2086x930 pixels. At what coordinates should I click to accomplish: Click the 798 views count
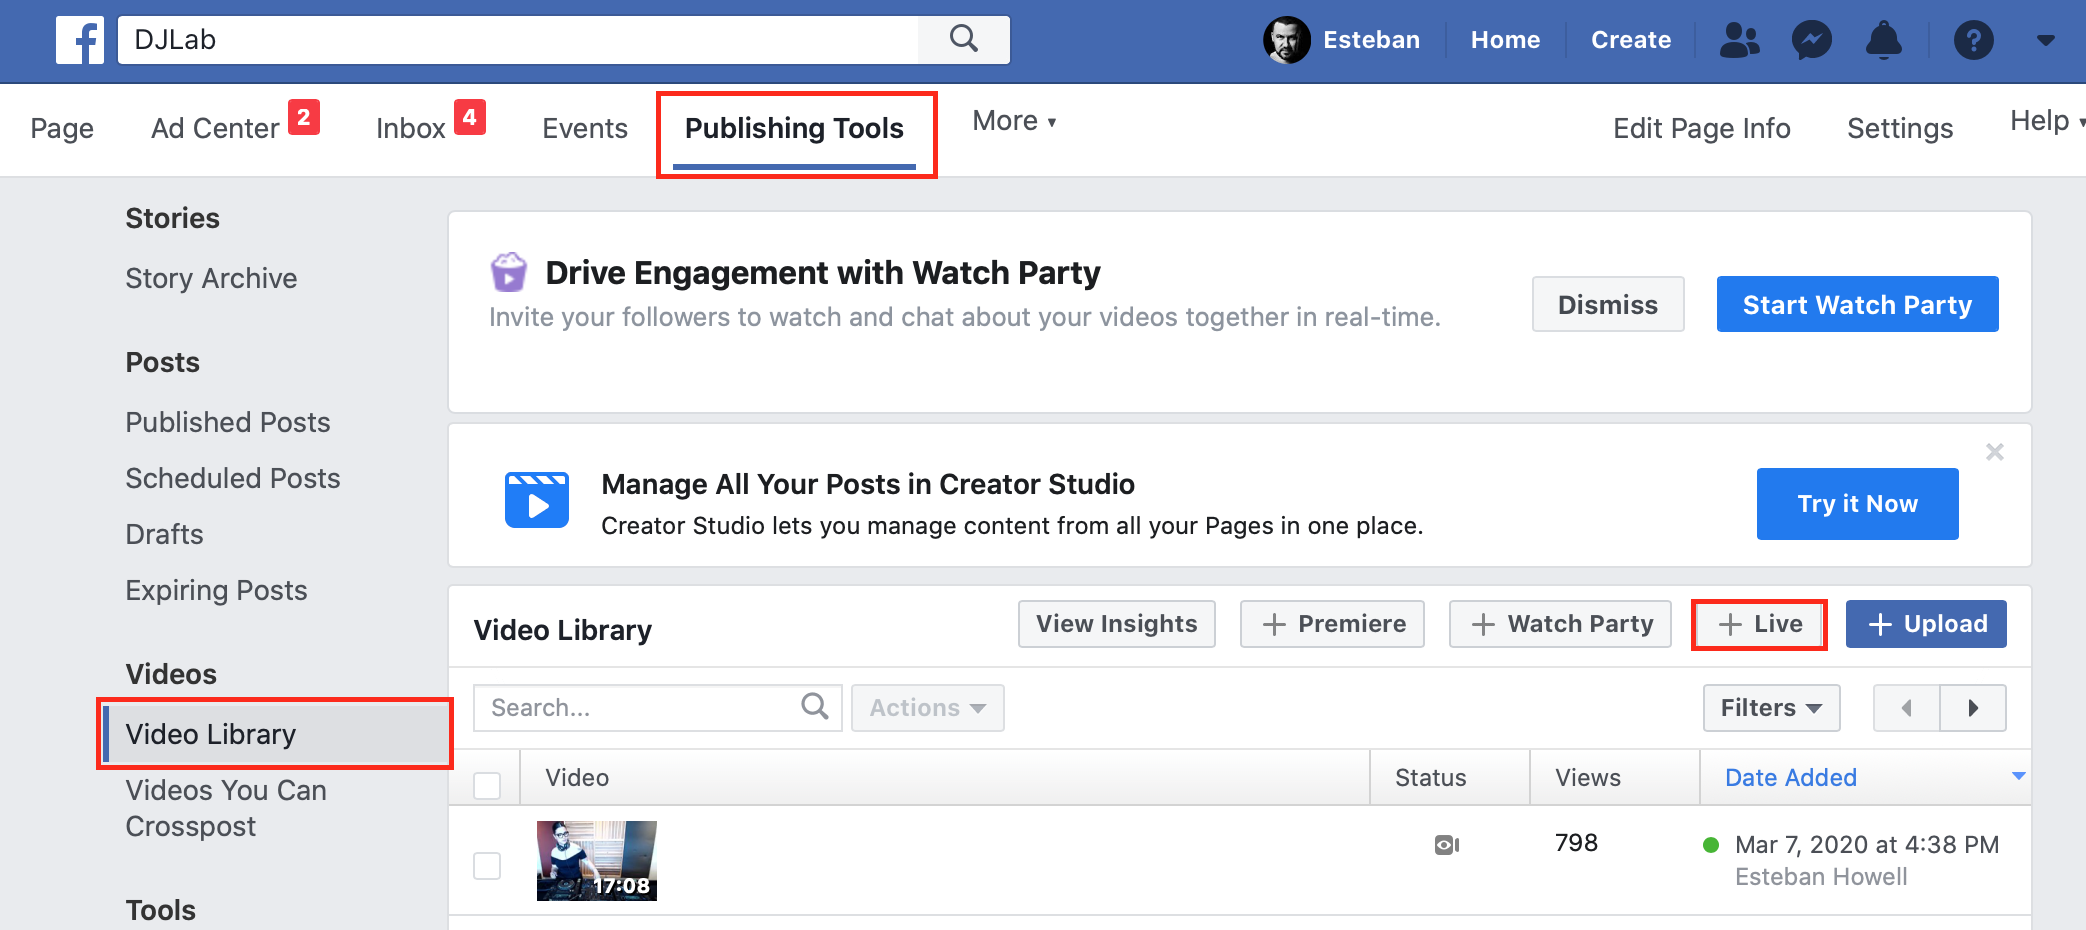[x=1576, y=843]
